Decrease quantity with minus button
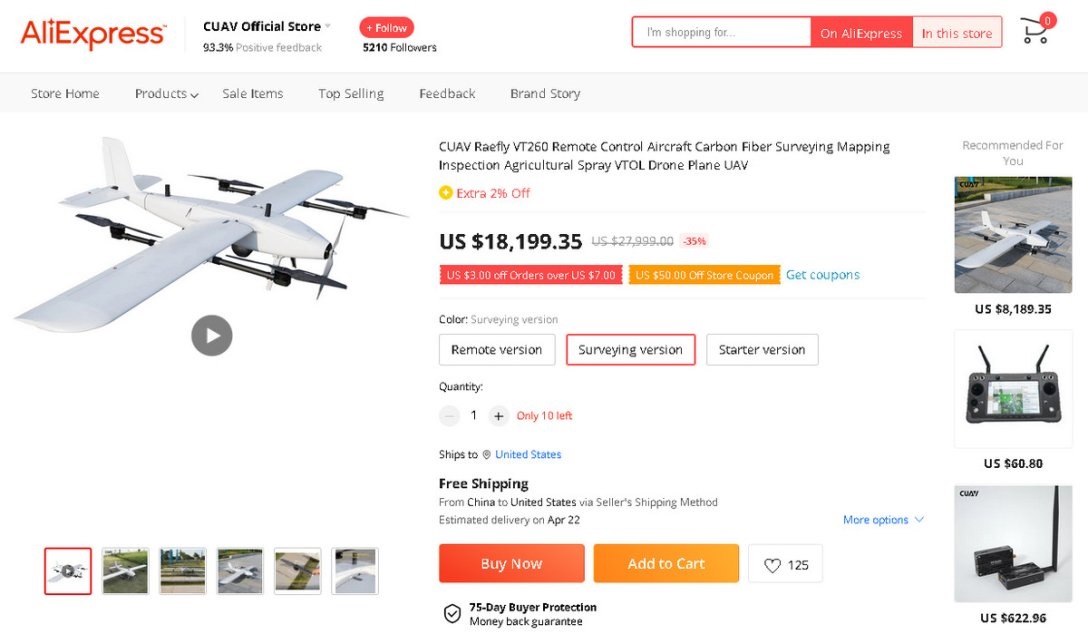1088x634 pixels. pos(450,416)
